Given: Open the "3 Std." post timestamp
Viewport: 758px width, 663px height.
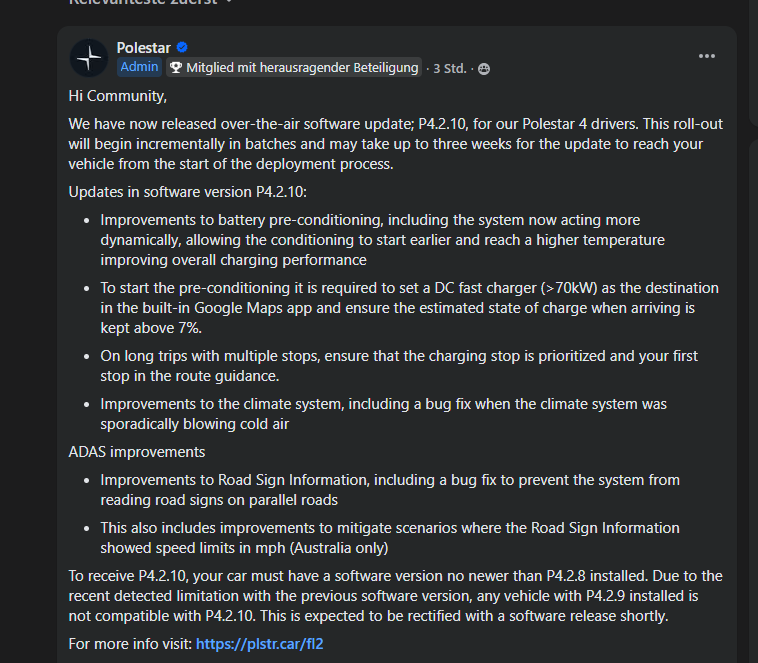Looking at the screenshot, I should tap(449, 69).
